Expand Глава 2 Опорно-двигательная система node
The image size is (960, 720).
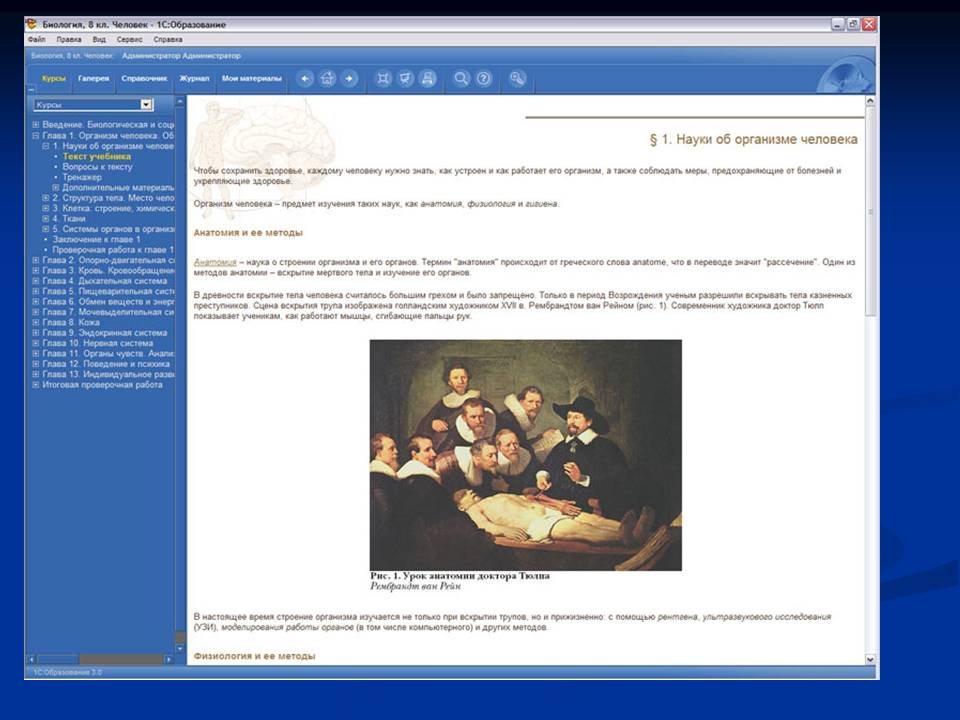click(36, 260)
